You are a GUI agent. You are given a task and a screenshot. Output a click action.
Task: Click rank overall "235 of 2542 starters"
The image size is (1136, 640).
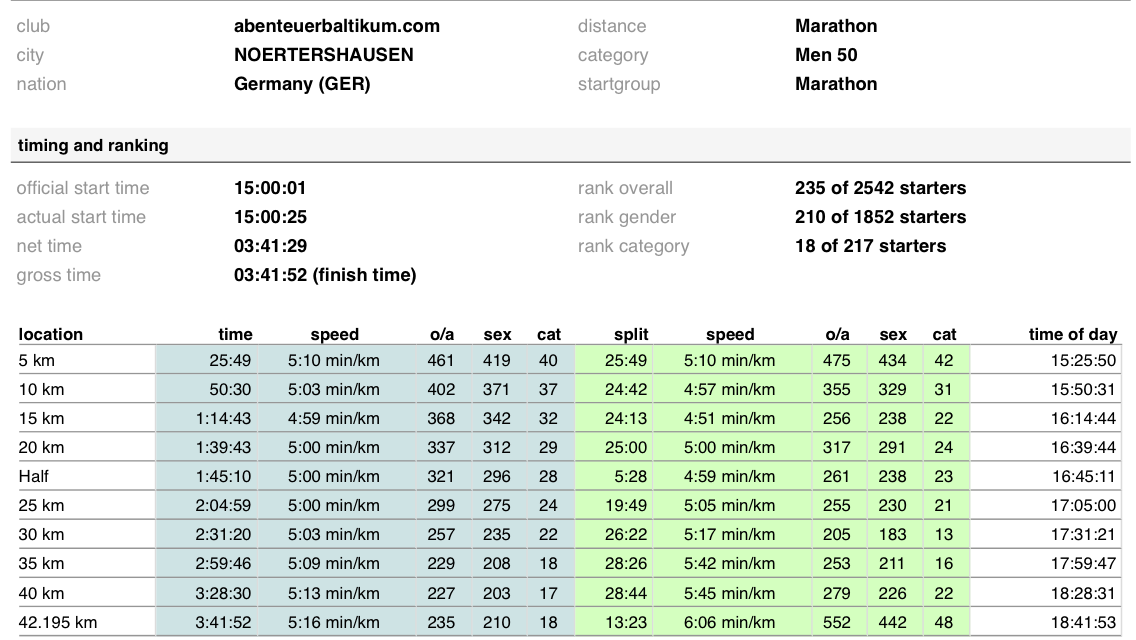coord(880,188)
